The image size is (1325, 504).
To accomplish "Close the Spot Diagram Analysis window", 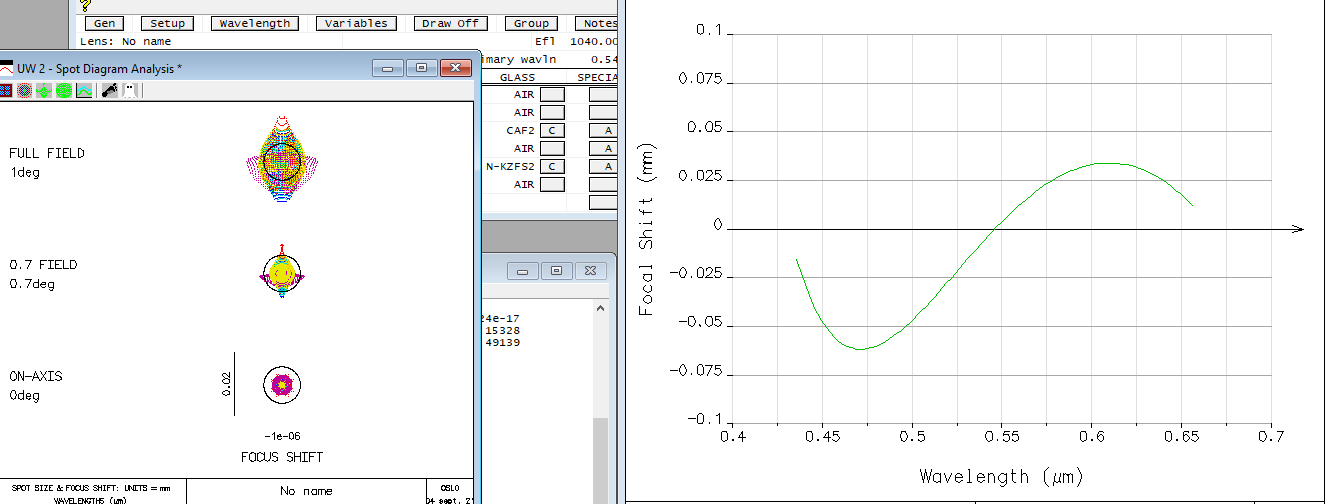I will coord(456,67).
